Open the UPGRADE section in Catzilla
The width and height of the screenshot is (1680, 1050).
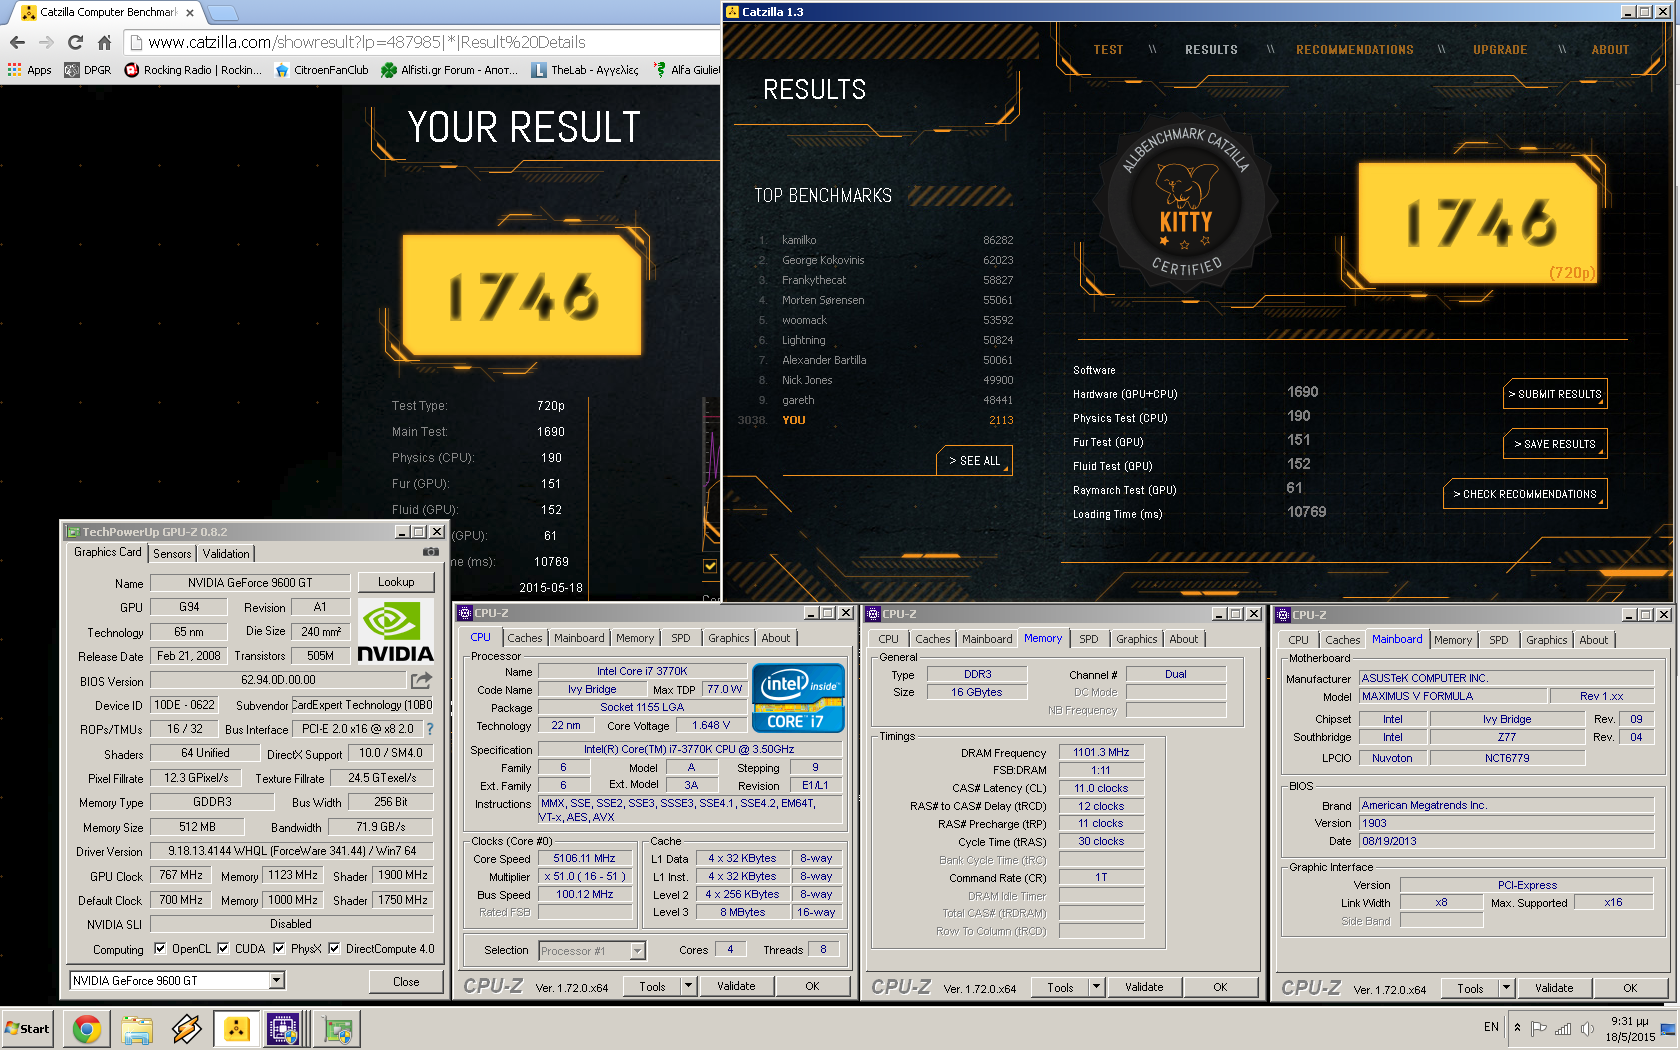click(1500, 49)
